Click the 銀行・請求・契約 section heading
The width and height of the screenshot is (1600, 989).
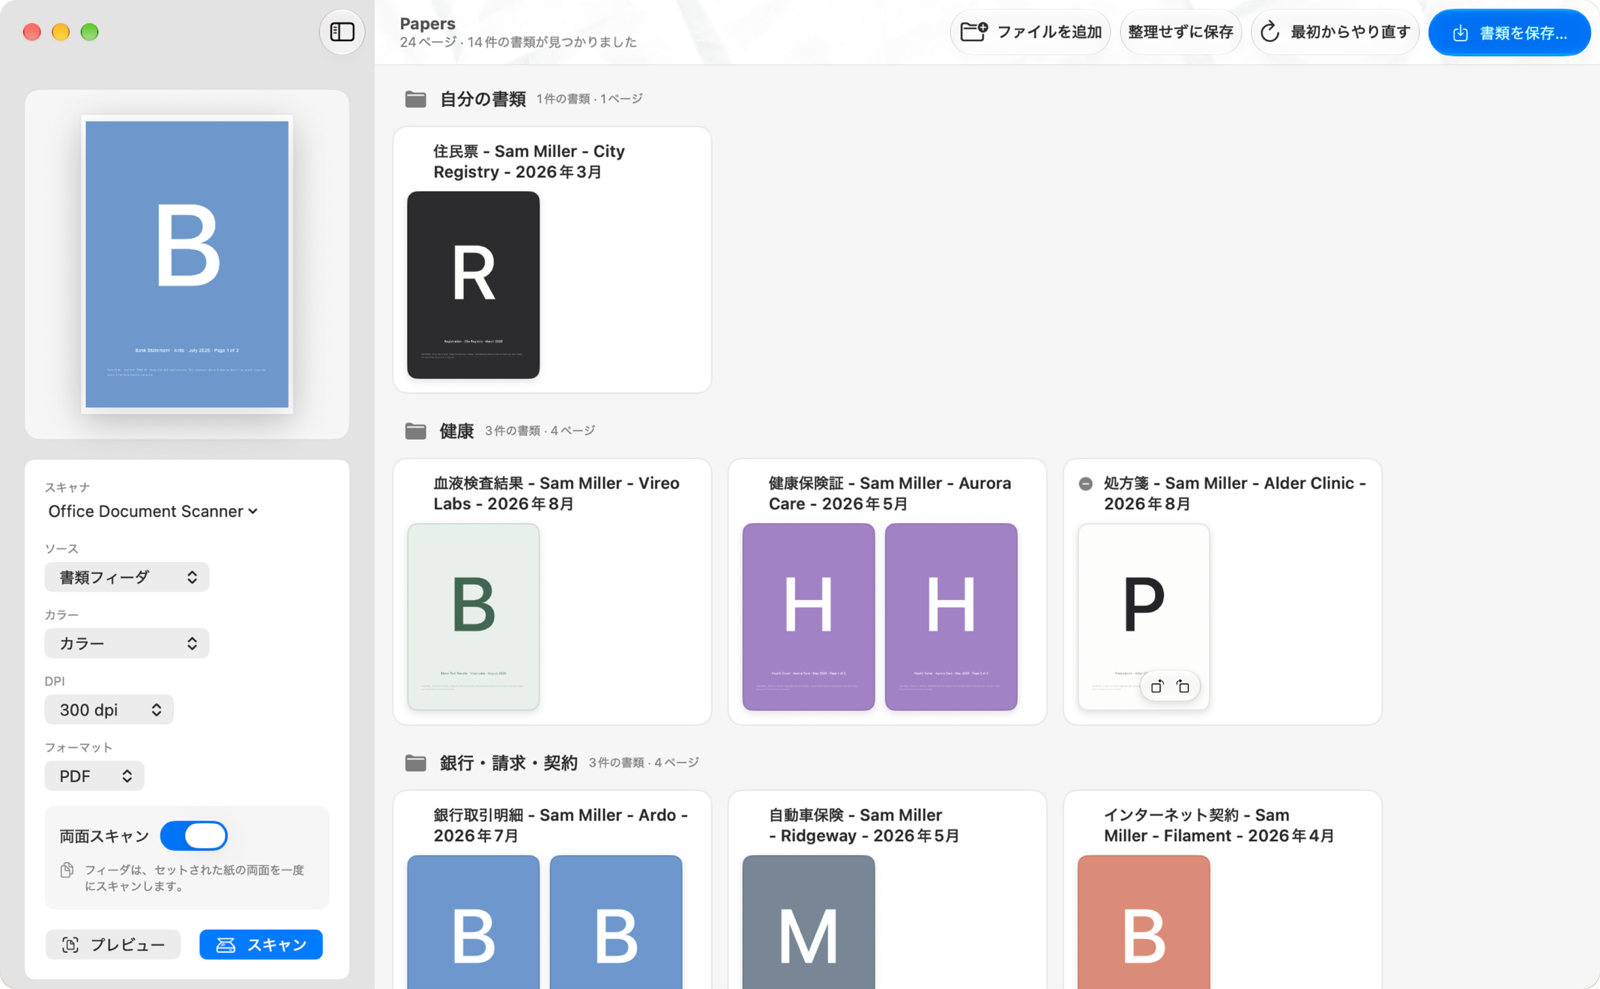coord(509,763)
